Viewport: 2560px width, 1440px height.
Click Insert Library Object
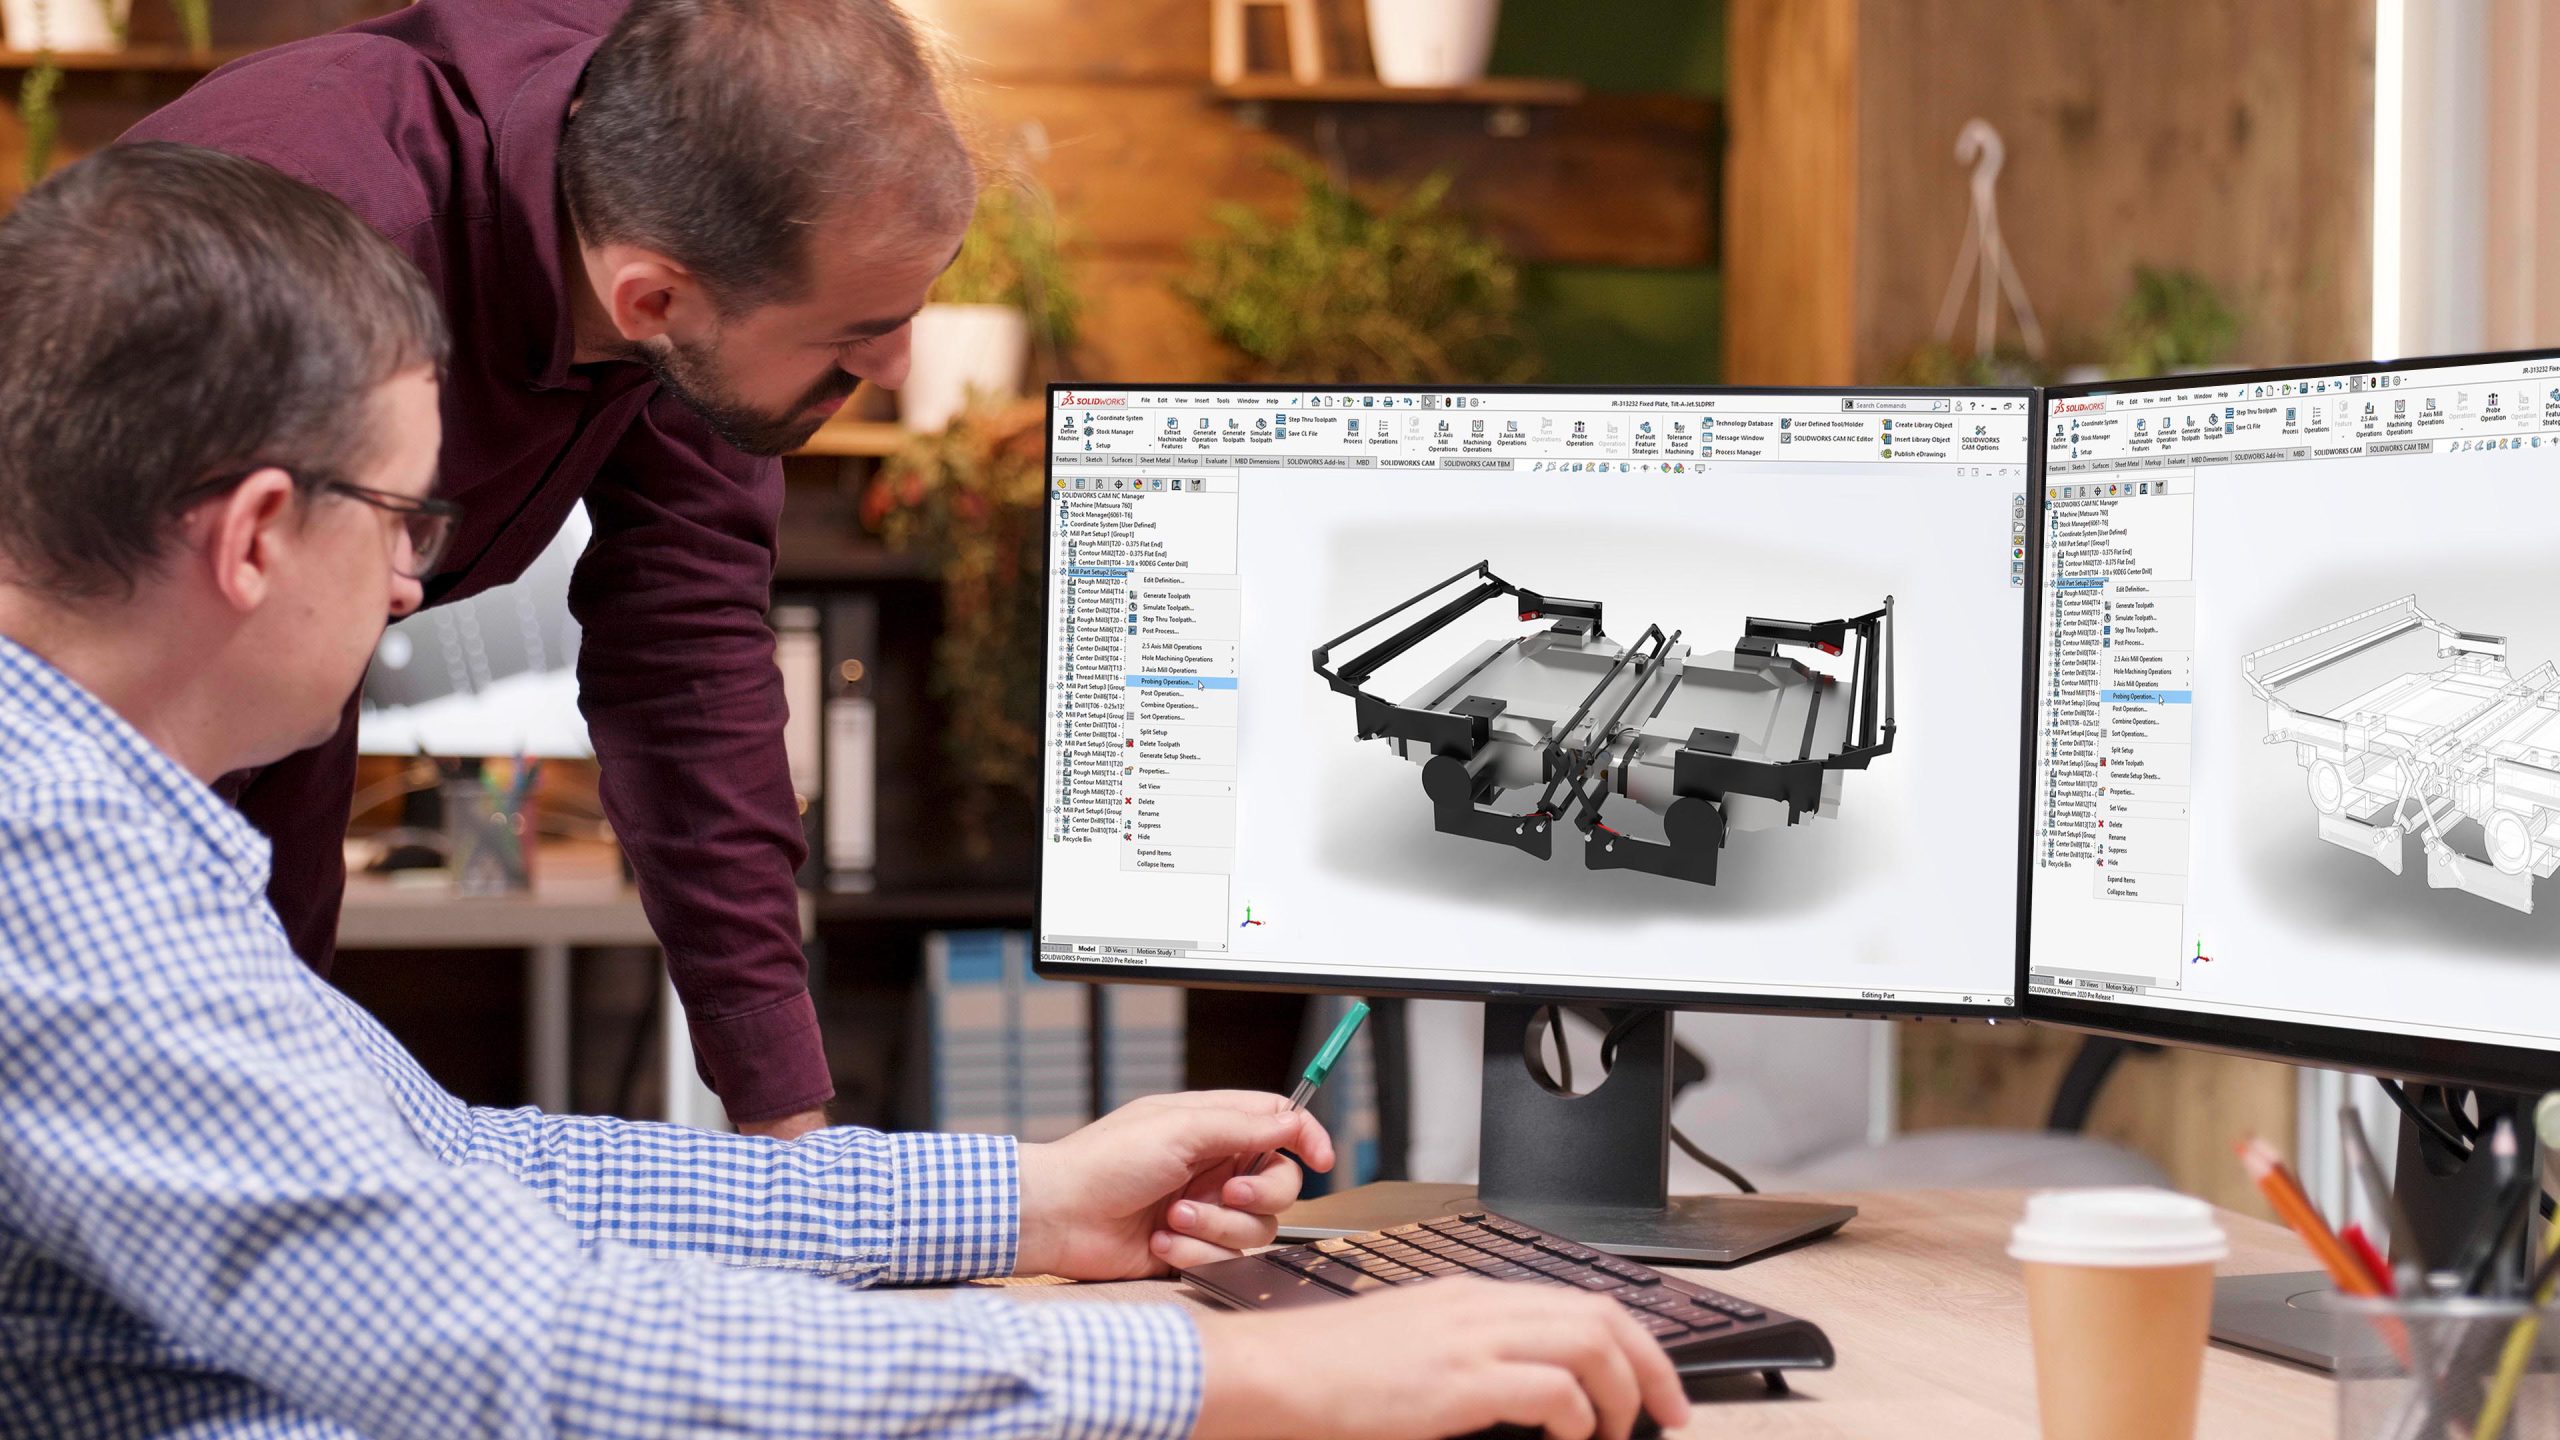[1915, 439]
